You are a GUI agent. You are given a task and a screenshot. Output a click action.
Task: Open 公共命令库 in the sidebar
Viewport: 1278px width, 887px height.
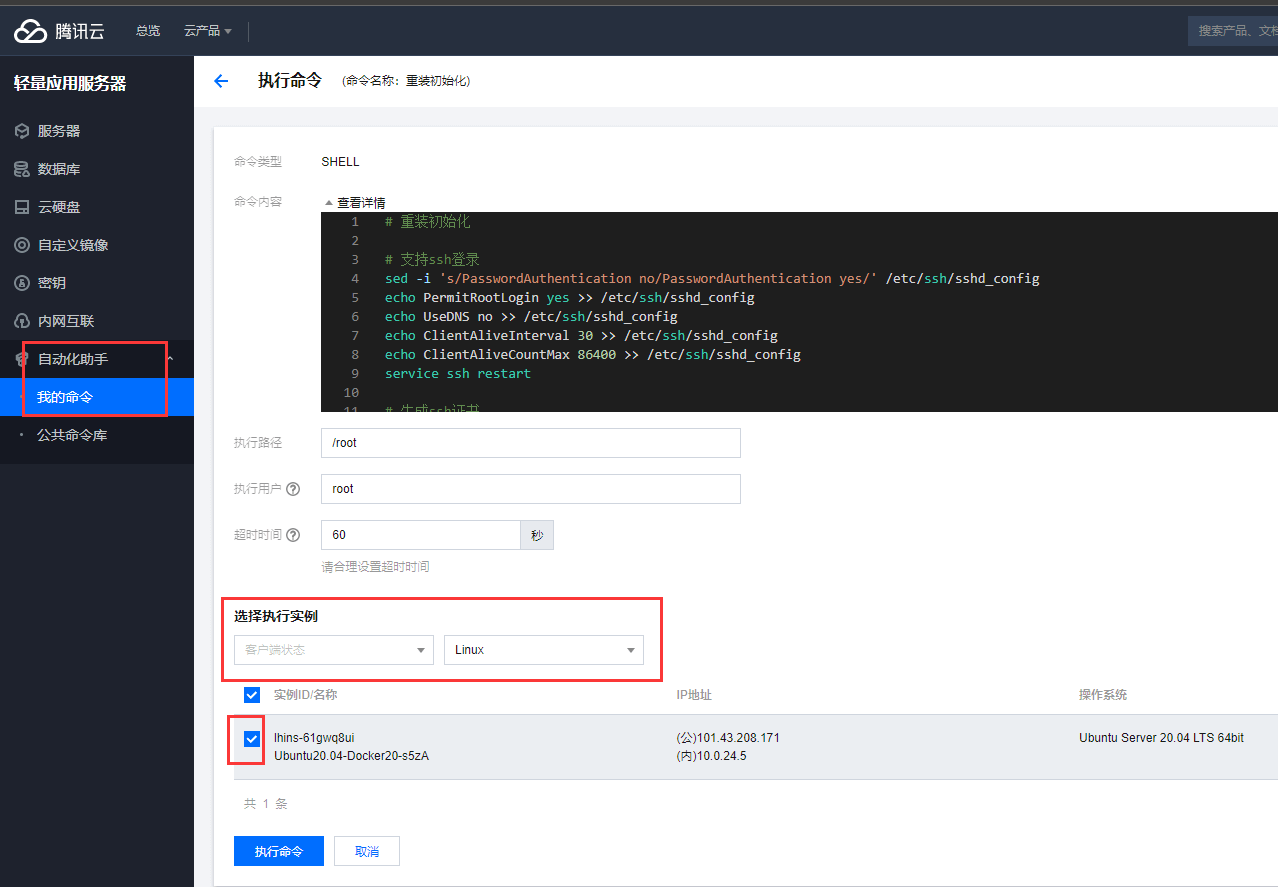[72, 435]
